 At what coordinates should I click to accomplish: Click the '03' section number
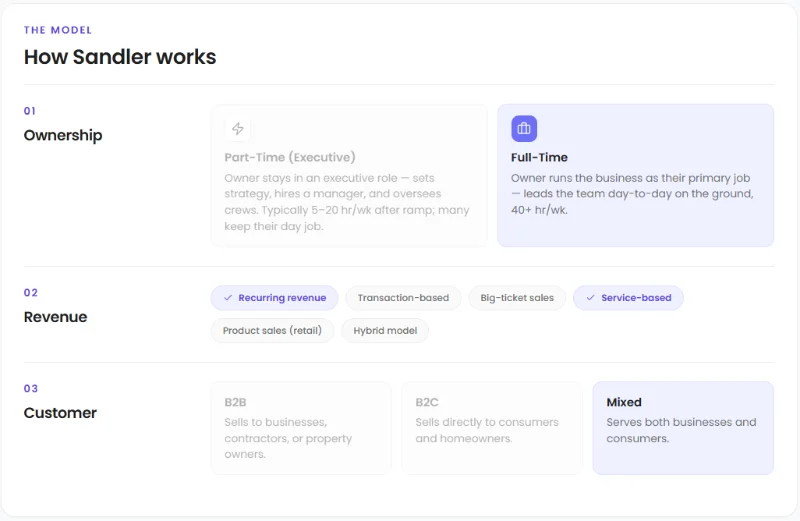click(x=31, y=388)
